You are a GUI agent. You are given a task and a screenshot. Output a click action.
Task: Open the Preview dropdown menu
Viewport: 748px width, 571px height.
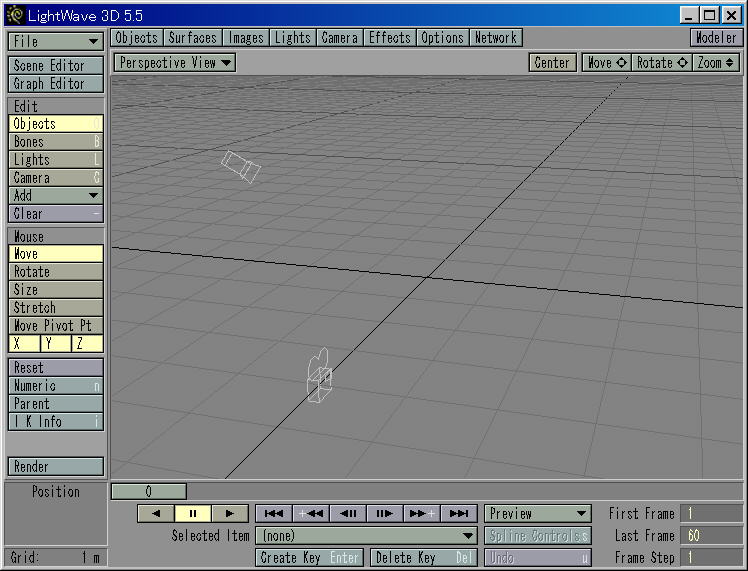(x=538, y=514)
